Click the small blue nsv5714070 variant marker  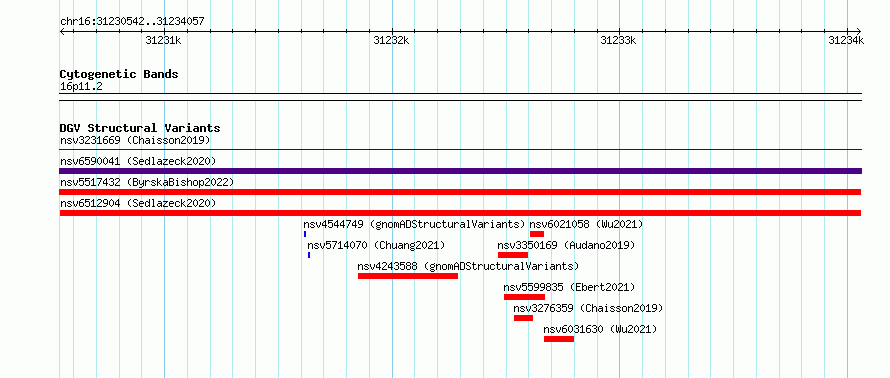pos(309,255)
